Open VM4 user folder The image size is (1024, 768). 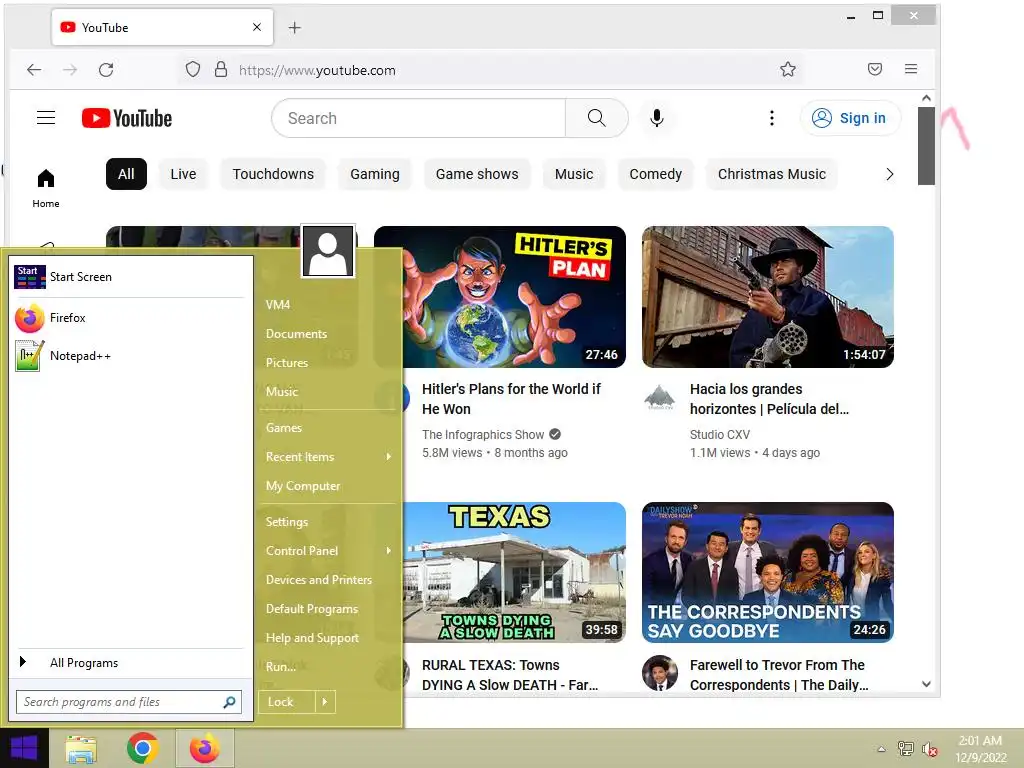point(278,305)
